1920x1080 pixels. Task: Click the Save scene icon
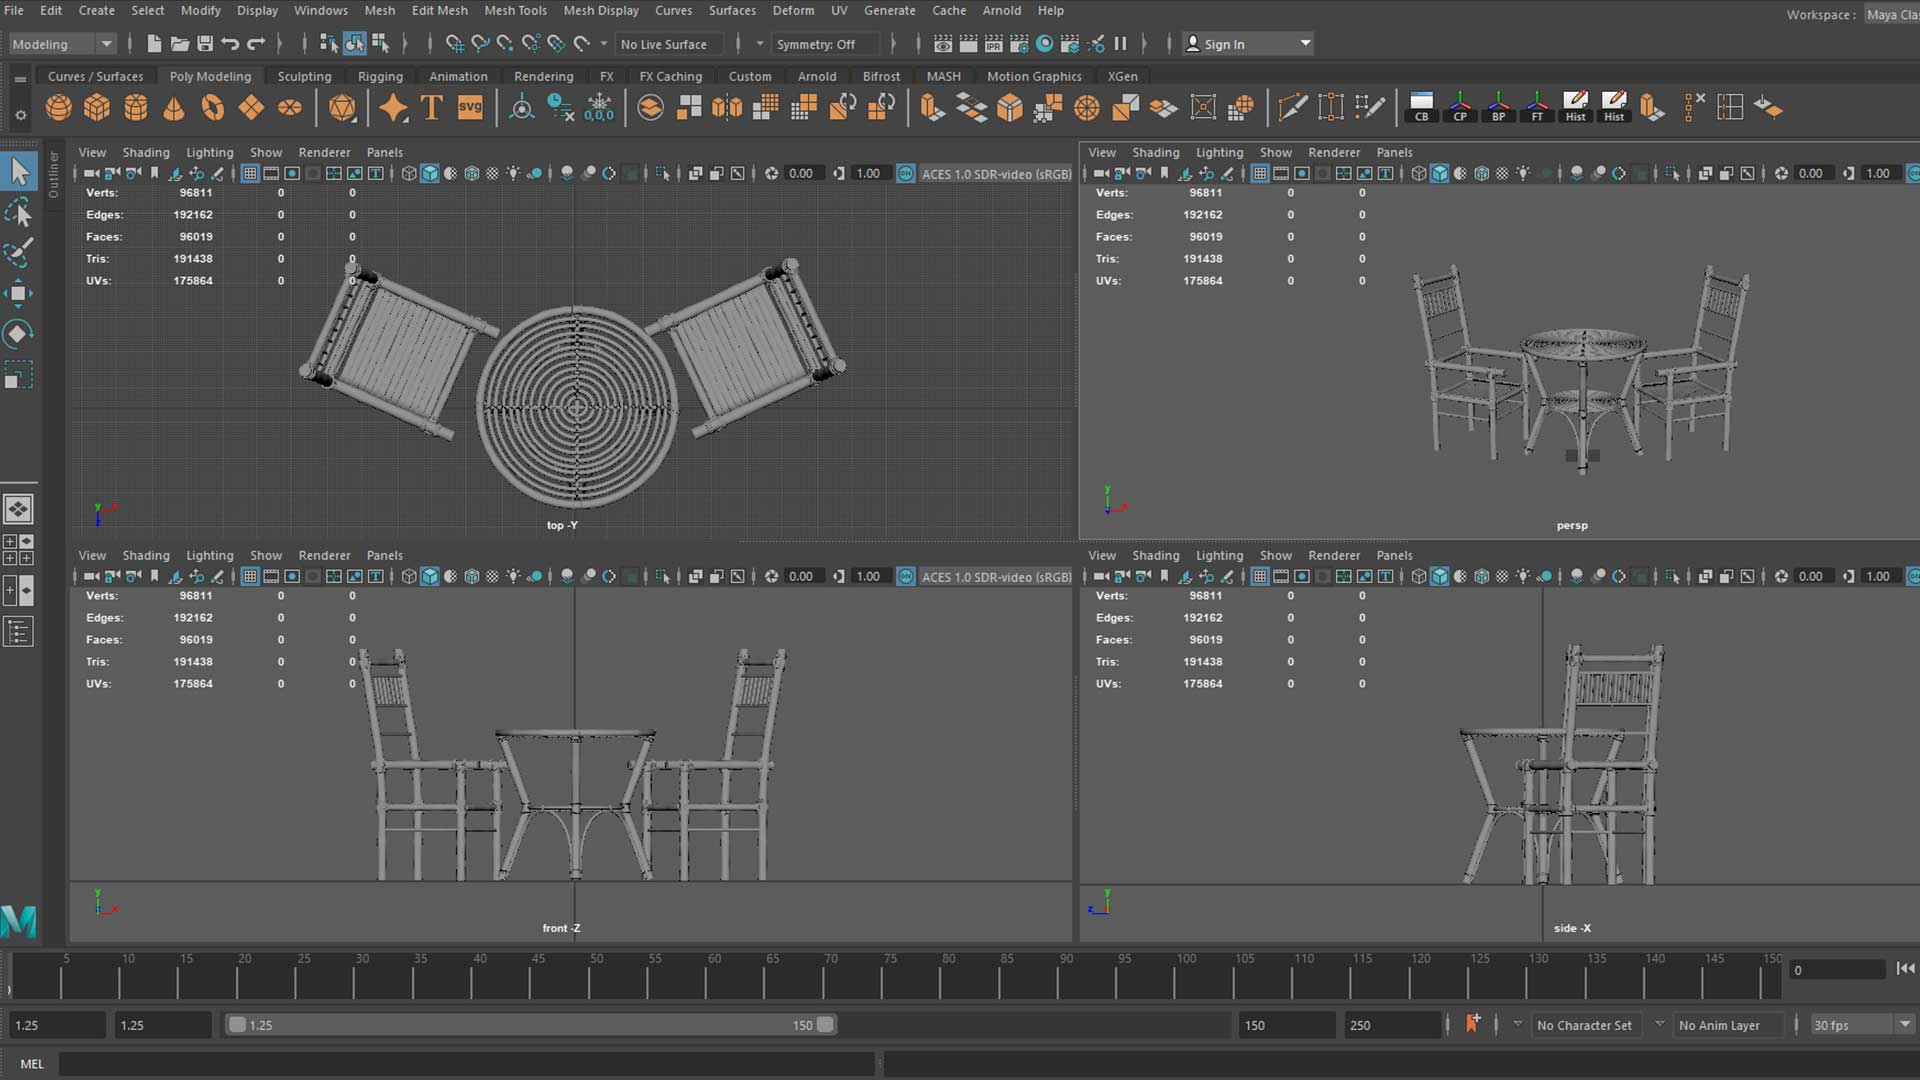[205, 44]
